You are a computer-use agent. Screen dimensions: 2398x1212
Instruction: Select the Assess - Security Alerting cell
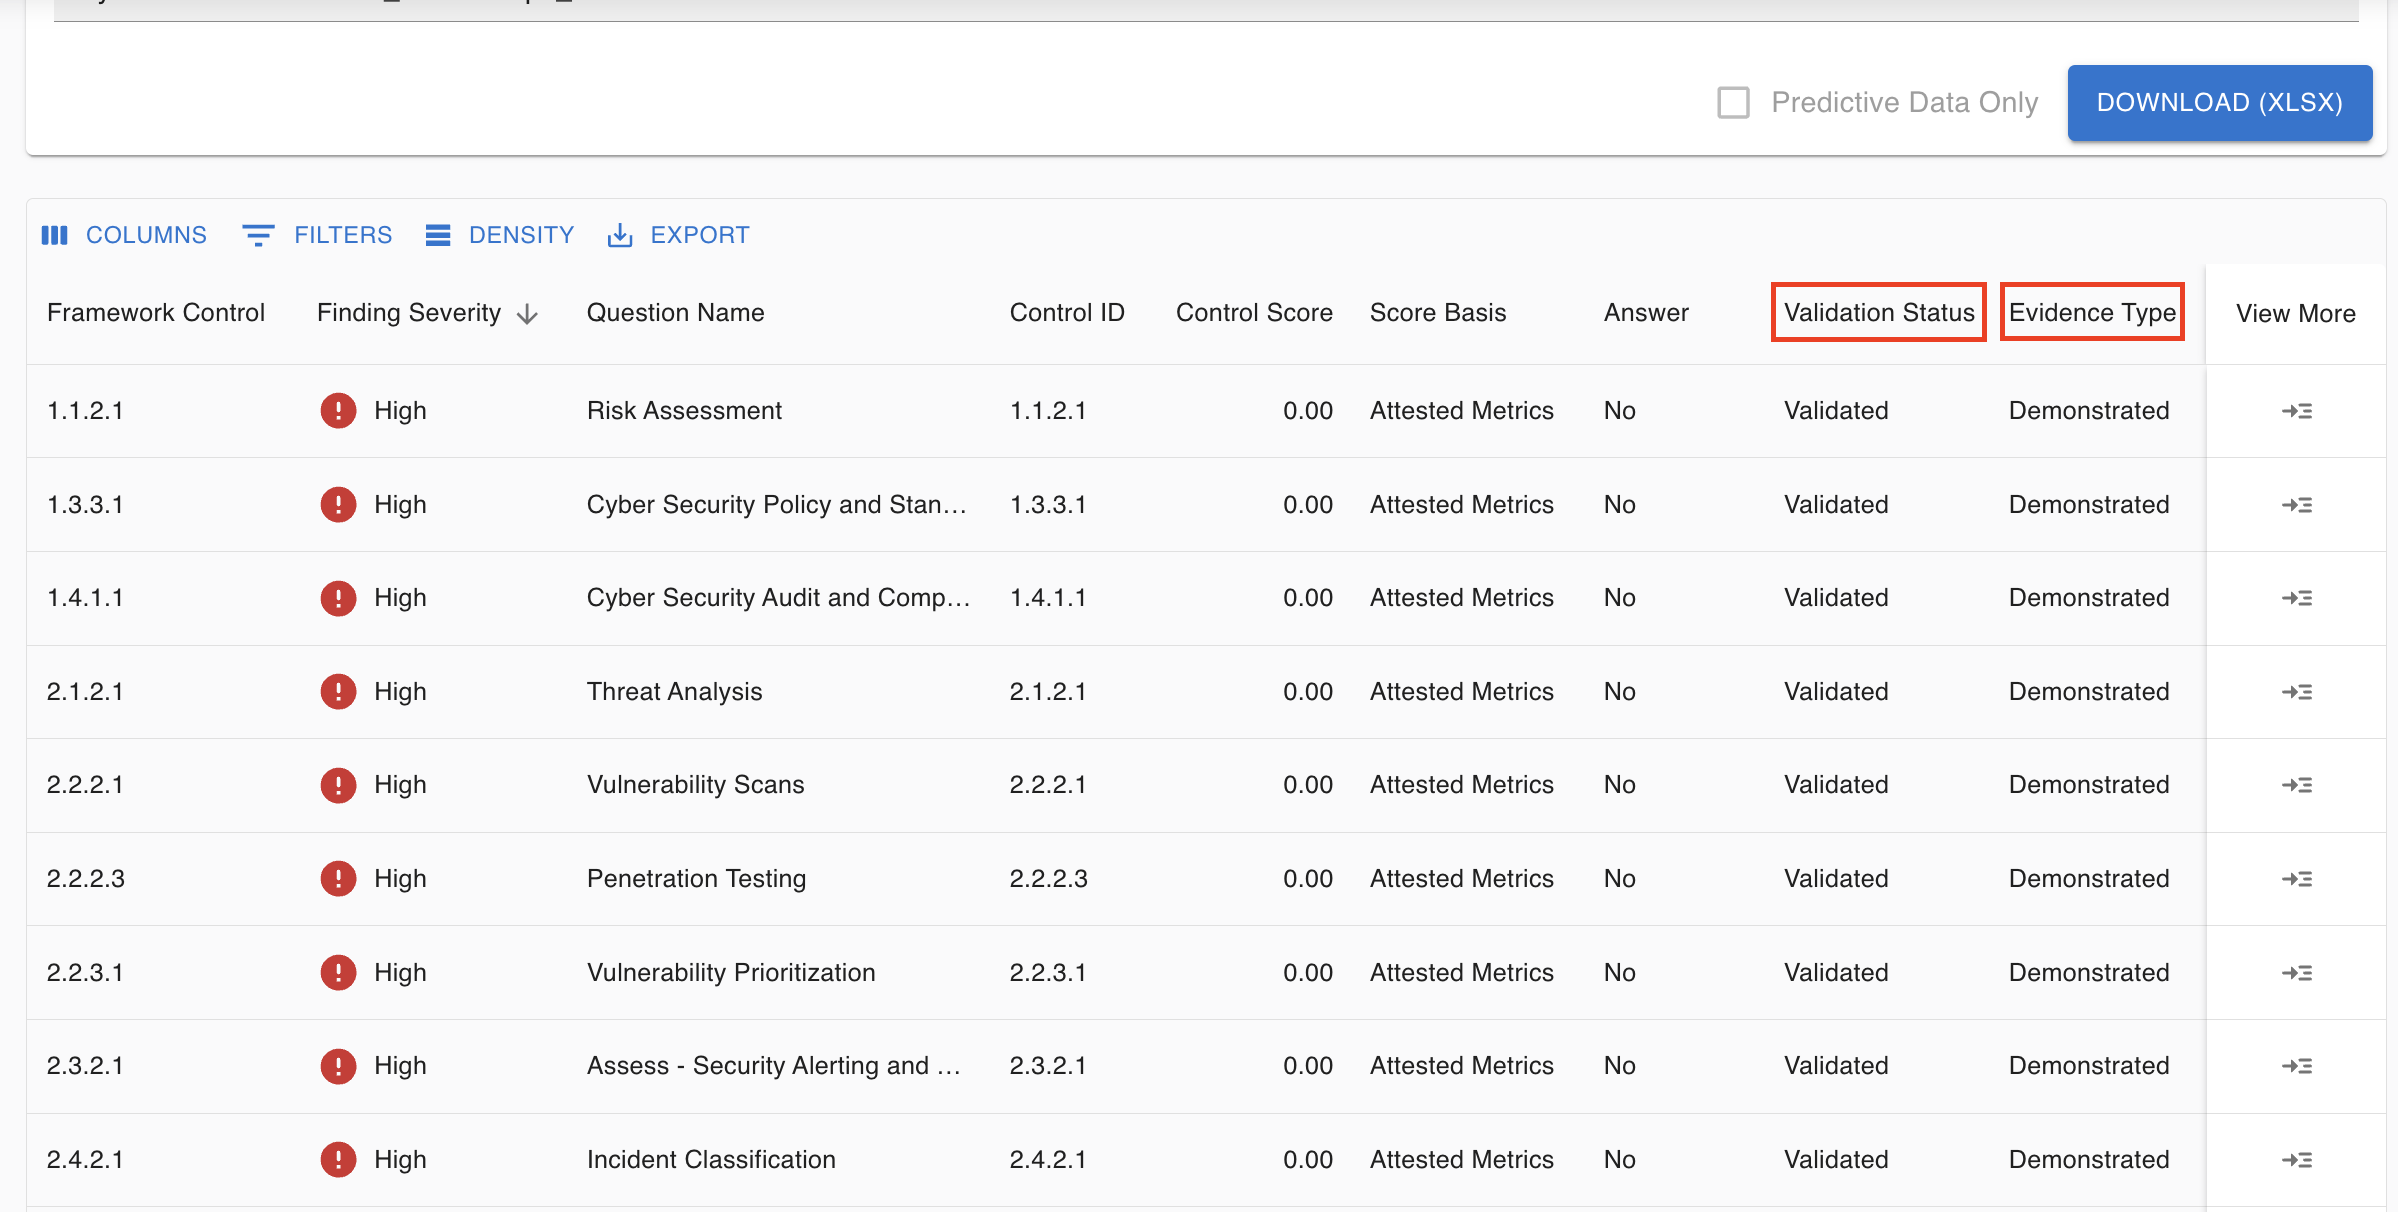[774, 1066]
